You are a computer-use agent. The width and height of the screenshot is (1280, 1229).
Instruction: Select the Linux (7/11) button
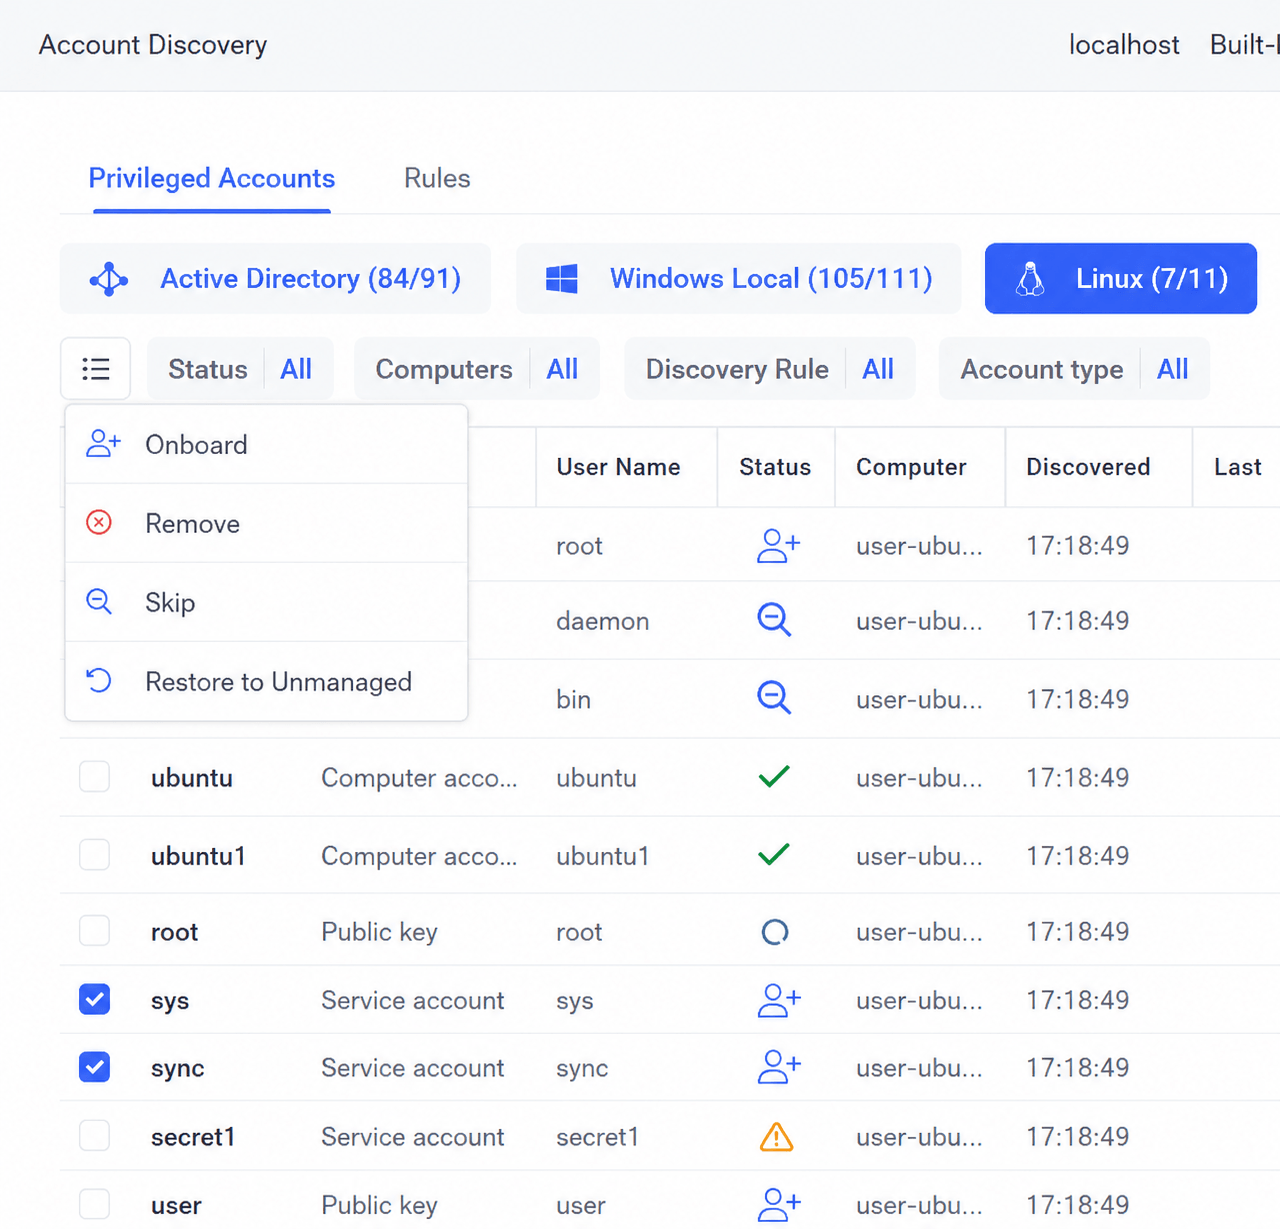(1121, 278)
